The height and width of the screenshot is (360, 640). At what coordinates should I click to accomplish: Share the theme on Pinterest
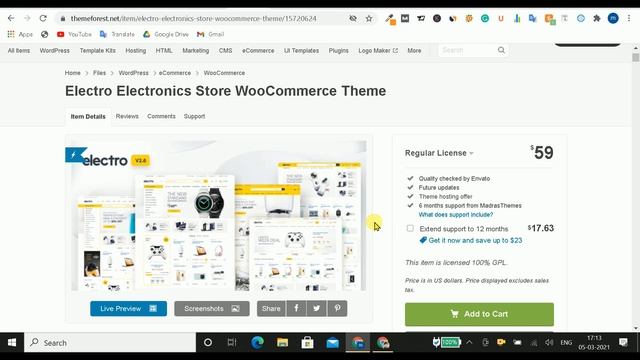(337, 309)
